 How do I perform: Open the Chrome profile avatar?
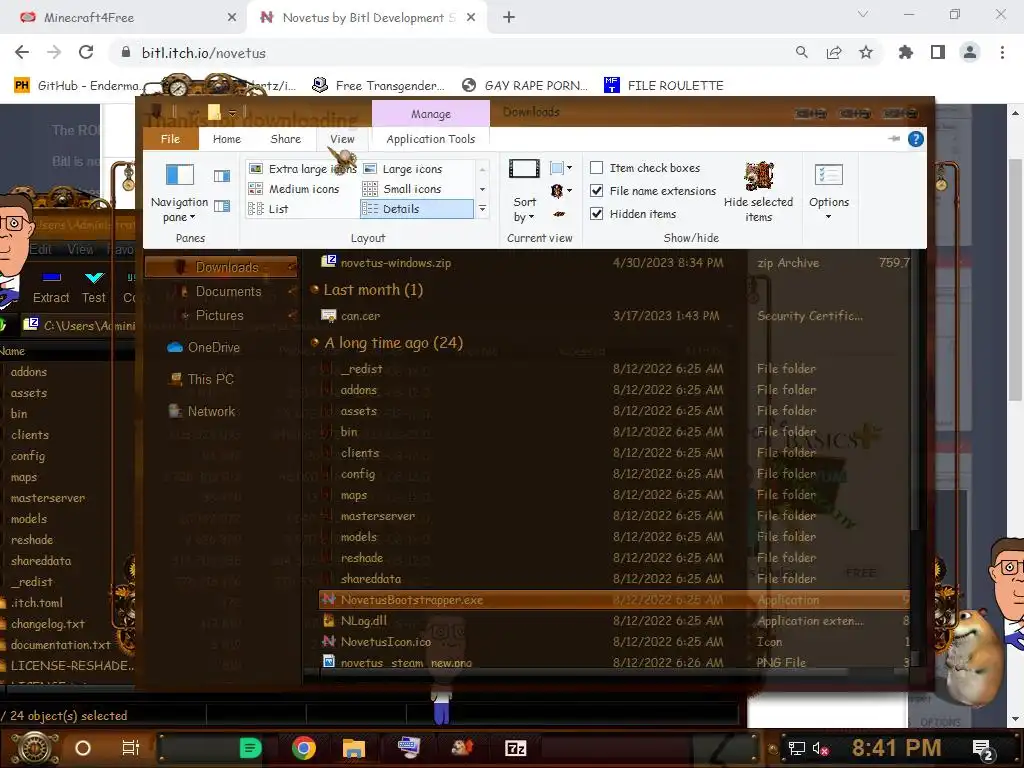coord(970,53)
